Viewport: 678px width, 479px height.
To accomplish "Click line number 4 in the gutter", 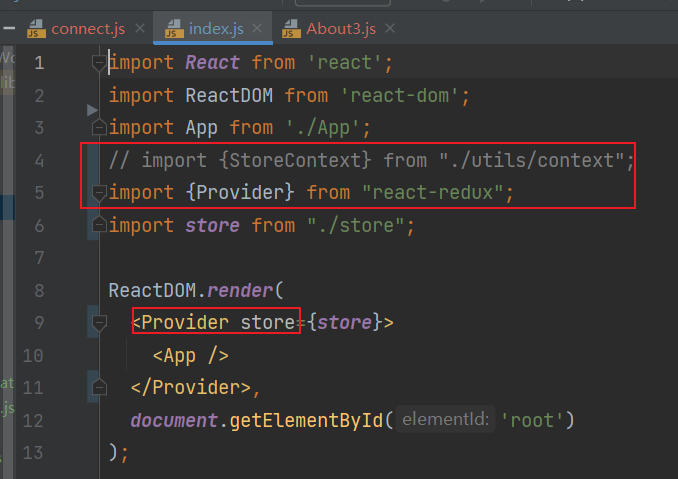I will tap(39, 161).
